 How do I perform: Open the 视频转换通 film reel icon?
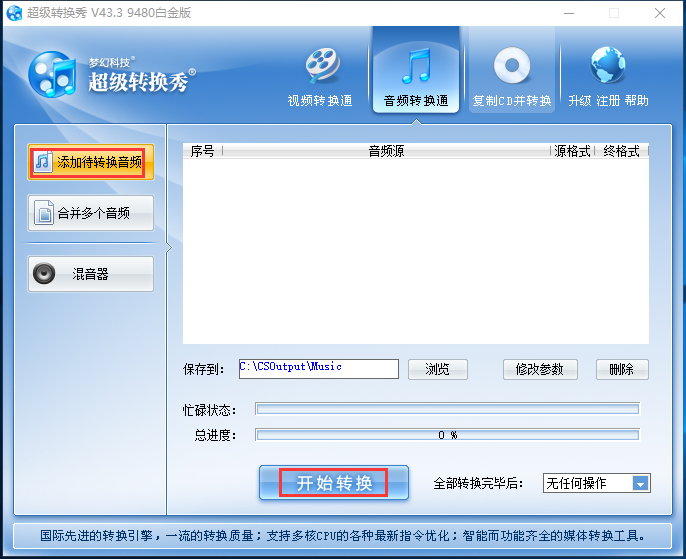pos(322,66)
